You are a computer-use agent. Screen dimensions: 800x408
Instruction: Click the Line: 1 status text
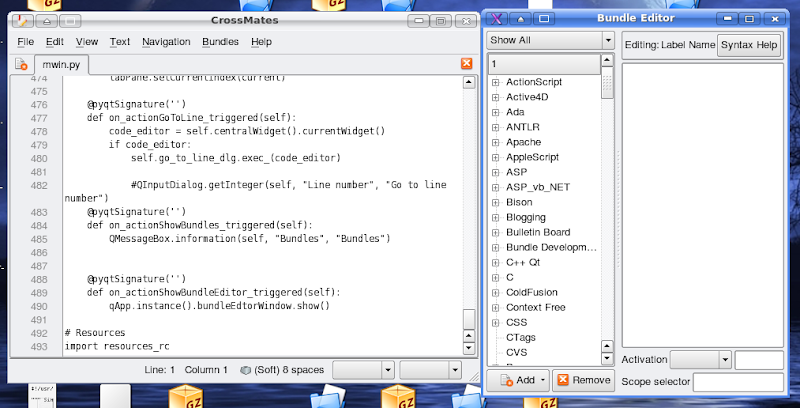click(x=159, y=370)
